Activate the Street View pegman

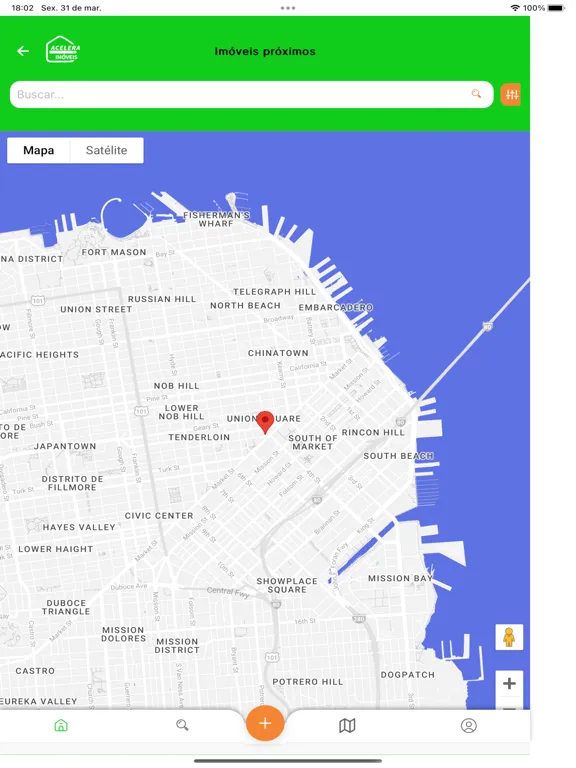pyautogui.click(x=509, y=637)
